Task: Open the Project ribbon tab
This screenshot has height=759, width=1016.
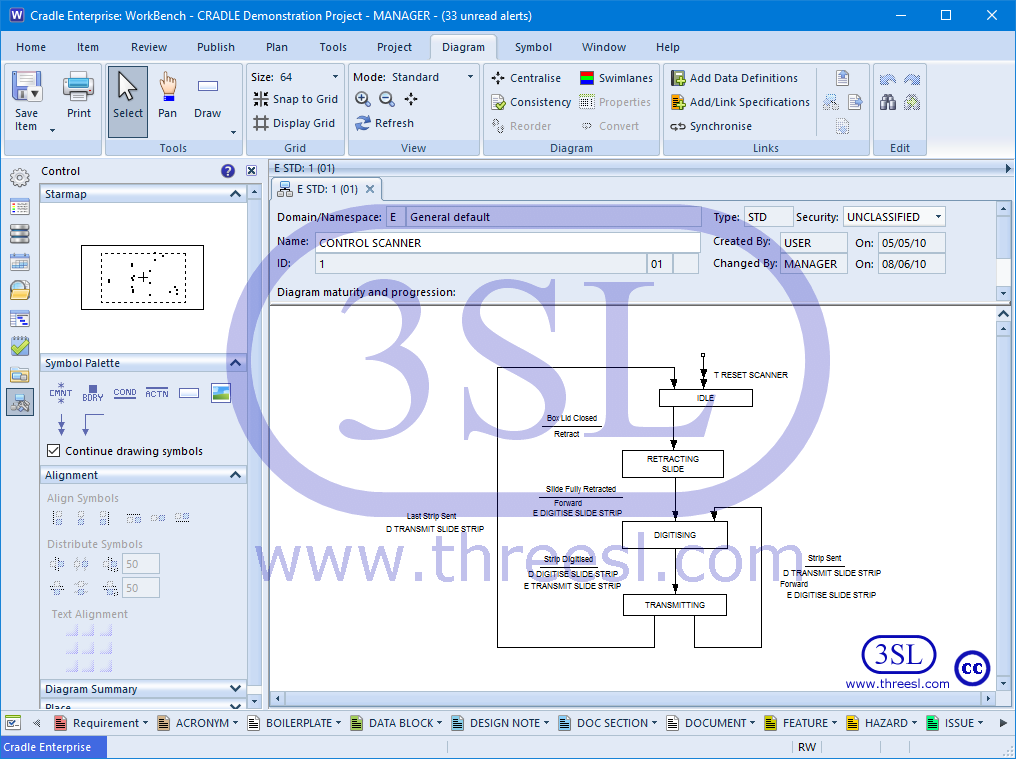Action: [x=394, y=47]
